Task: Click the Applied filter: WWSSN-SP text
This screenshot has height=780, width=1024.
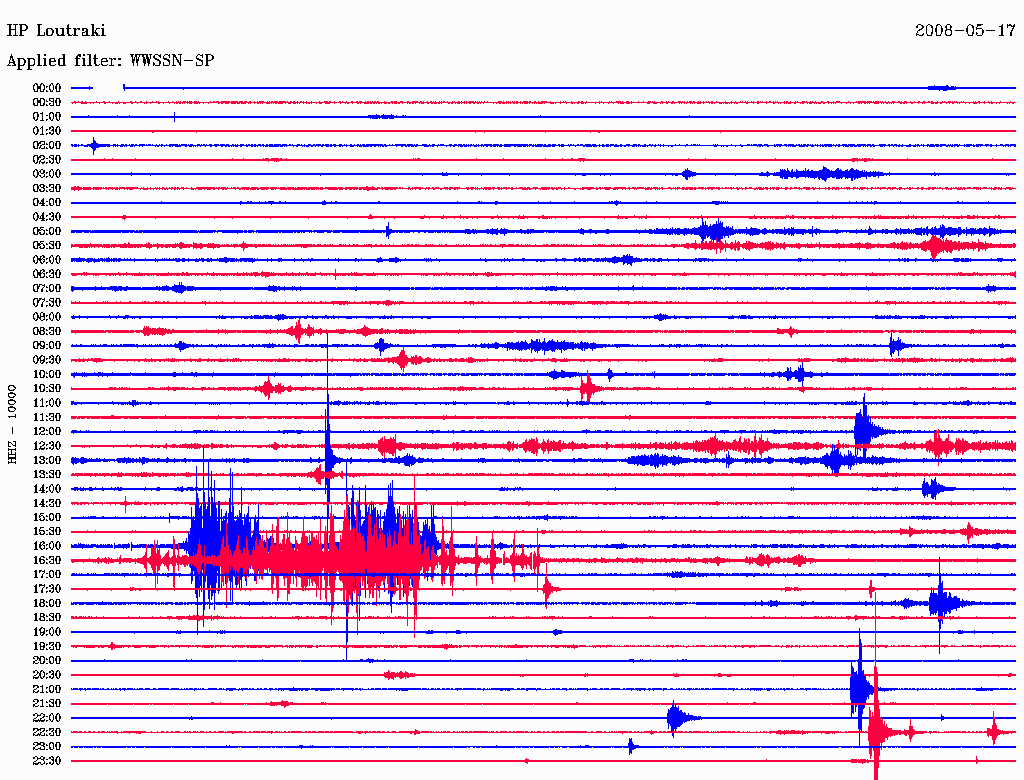Action: click(110, 61)
